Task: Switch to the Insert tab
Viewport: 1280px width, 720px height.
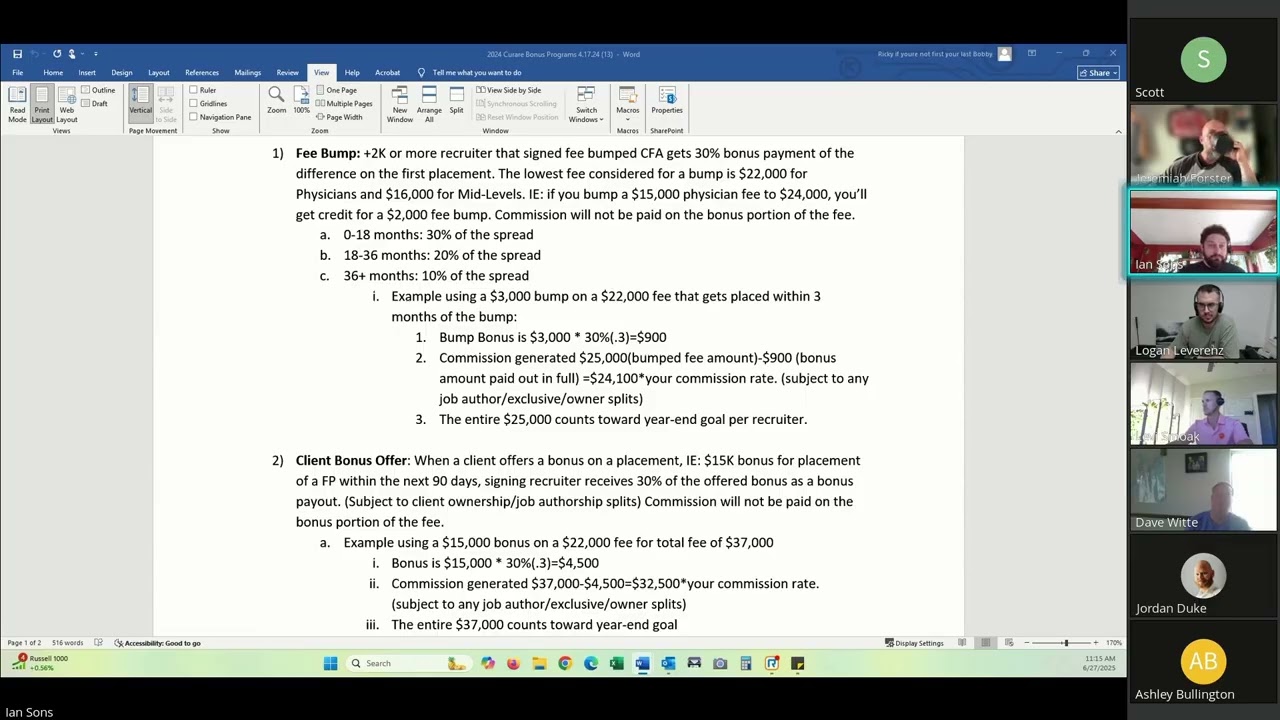Action: (87, 73)
